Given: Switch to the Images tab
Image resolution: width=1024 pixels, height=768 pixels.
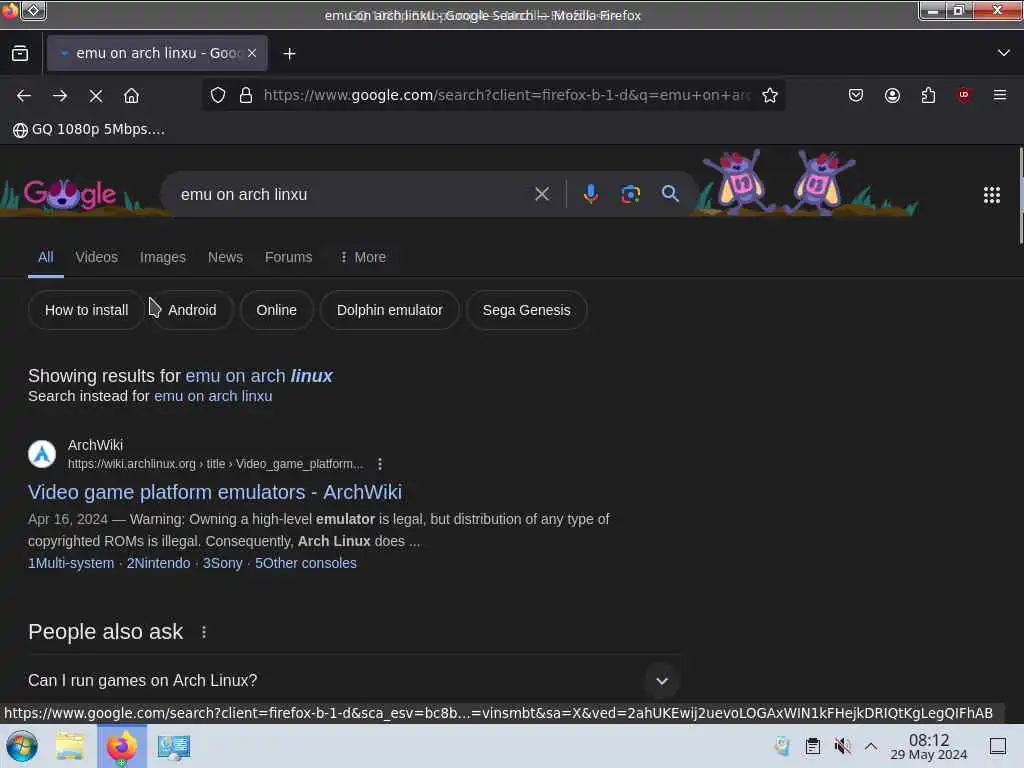Looking at the screenshot, I should pyautogui.click(x=163, y=257).
